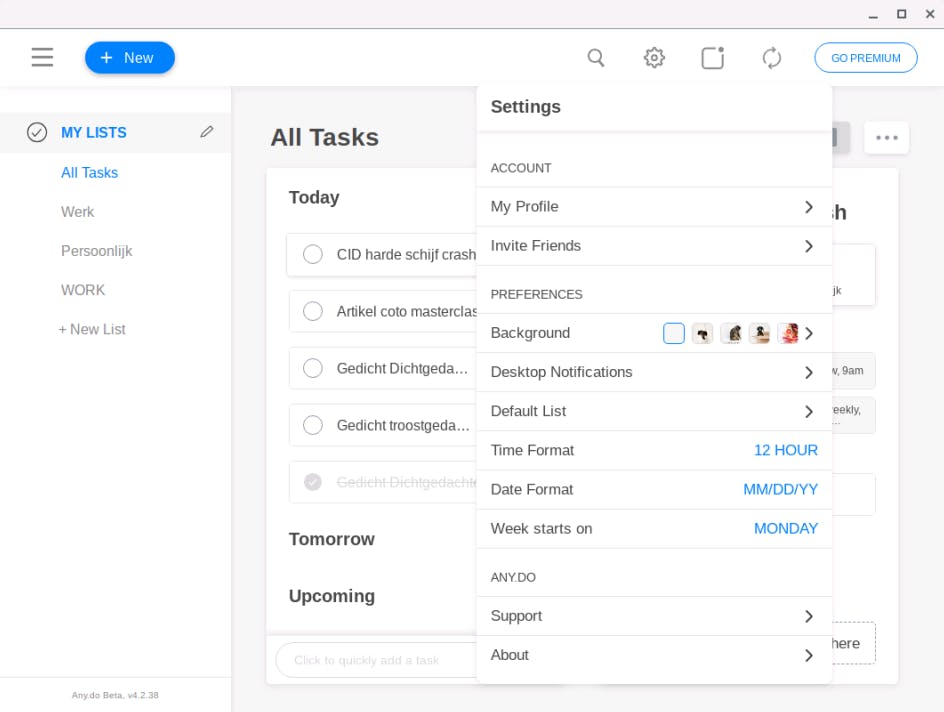Click the search magnifier icon
944x712 pixels.
595,58
